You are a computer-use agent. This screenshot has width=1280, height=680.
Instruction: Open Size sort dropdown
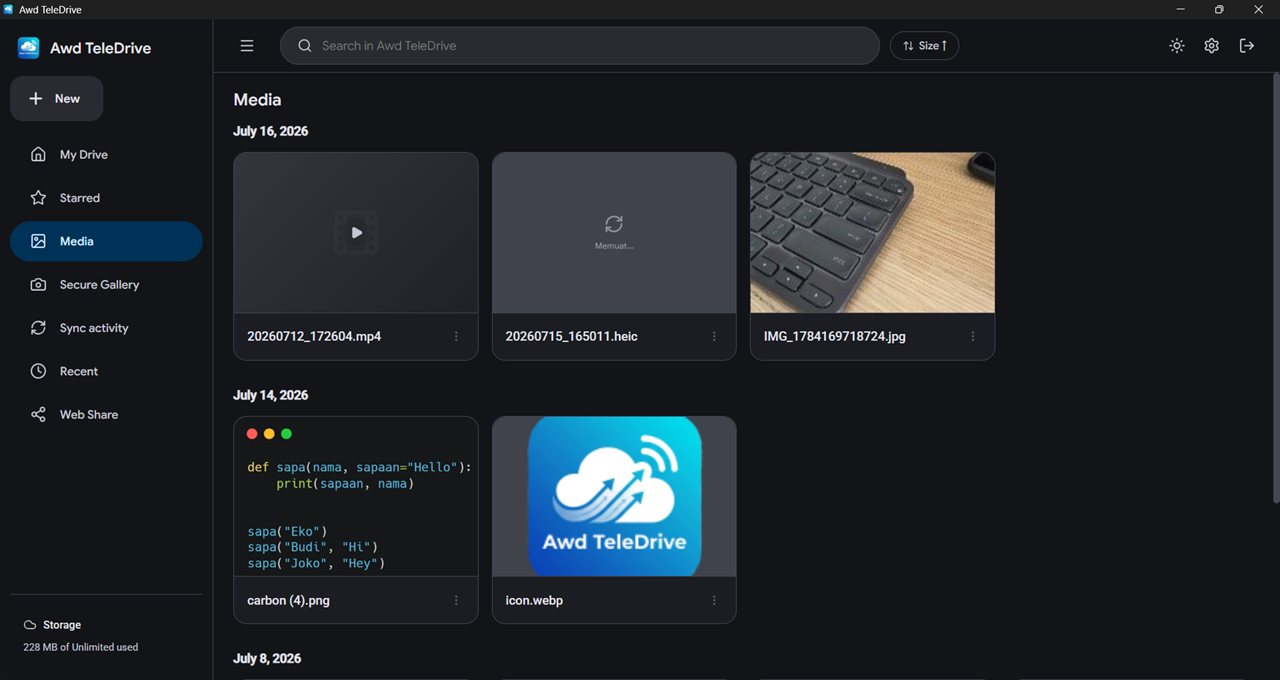[x=925, y=46]
